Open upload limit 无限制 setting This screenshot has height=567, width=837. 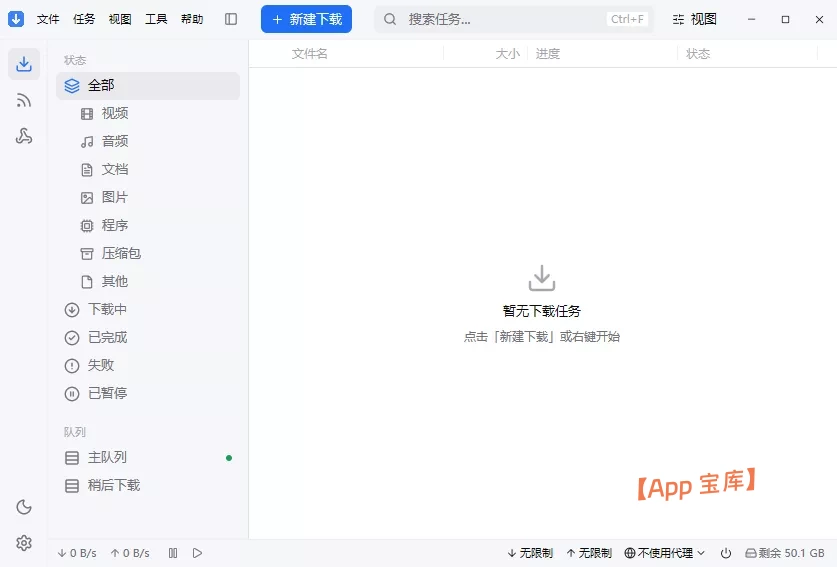coord(589,553)
